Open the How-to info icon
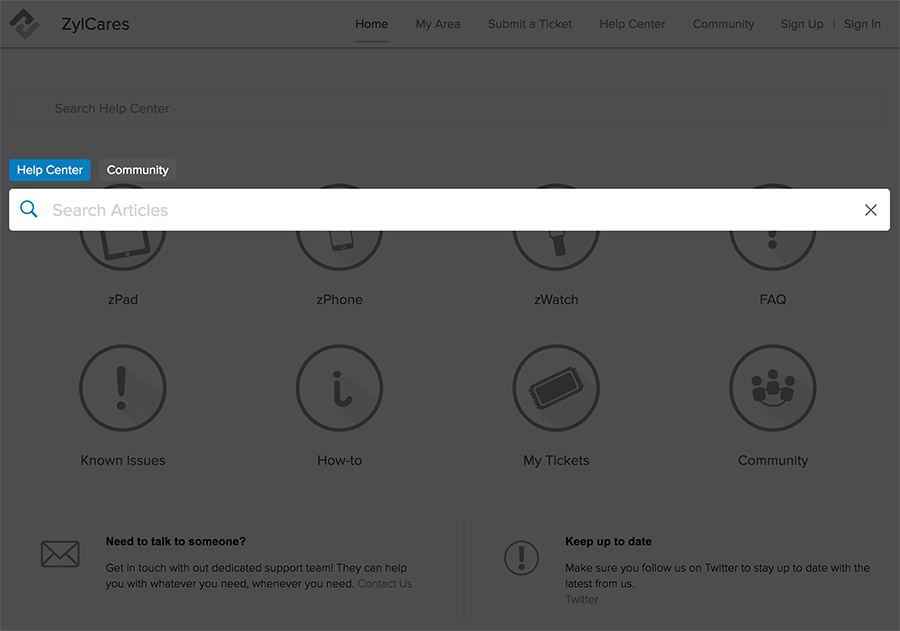Viewport: 900px width, 631px height. point(339,388)
